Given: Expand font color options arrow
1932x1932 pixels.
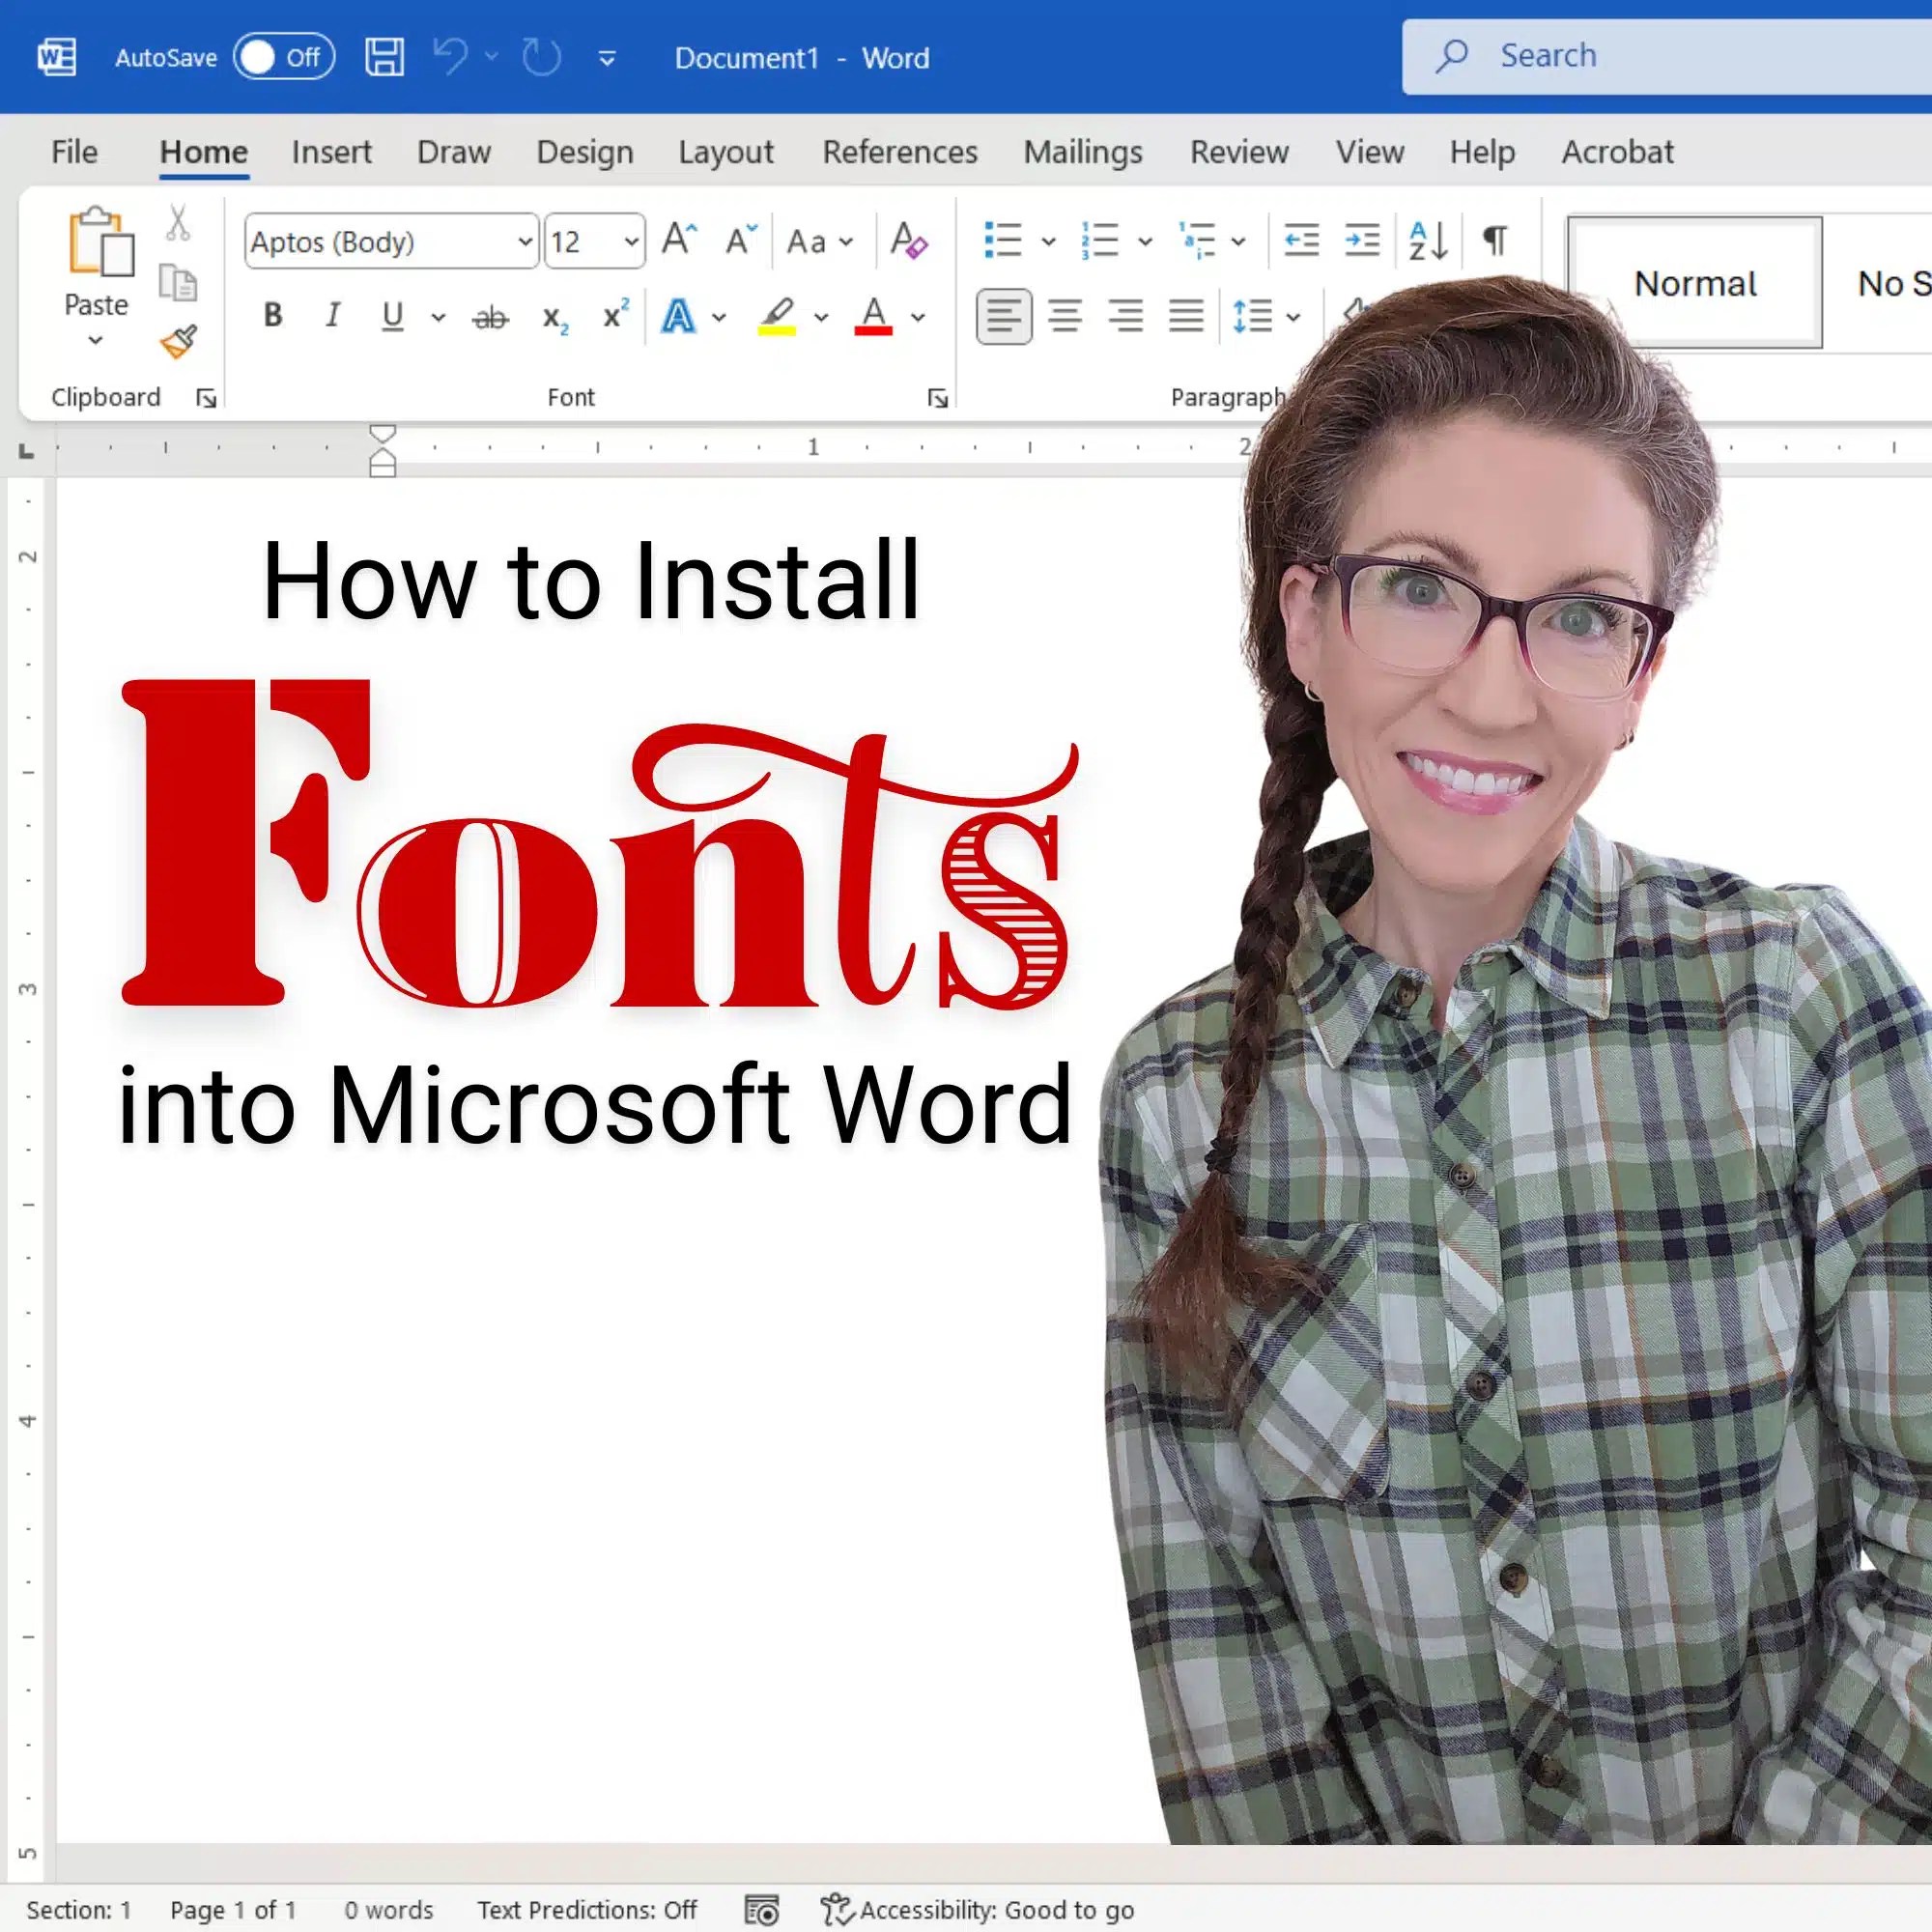Looking at the screenshot, I should click(918, 318).
